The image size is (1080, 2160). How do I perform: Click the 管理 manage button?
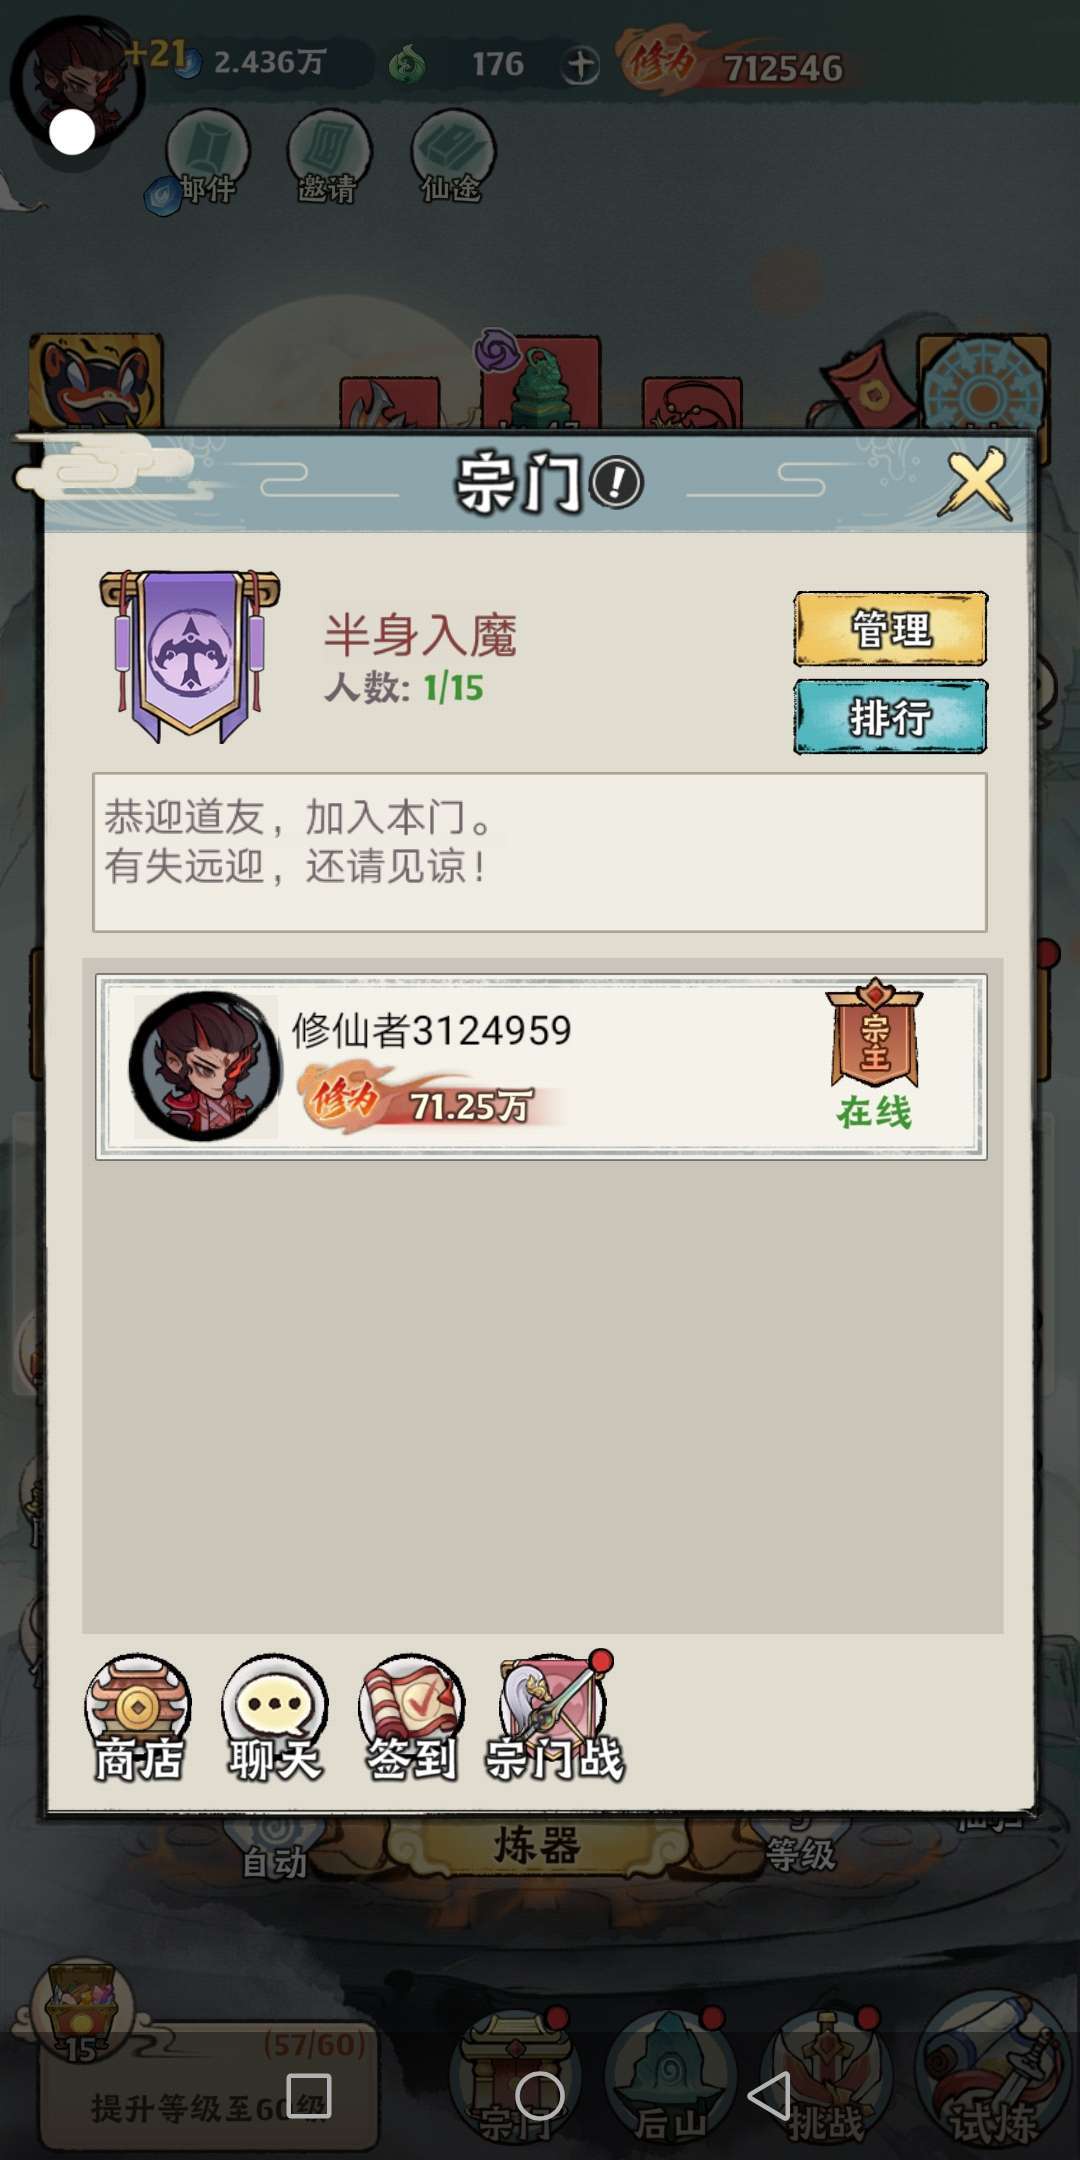[890, 629]
